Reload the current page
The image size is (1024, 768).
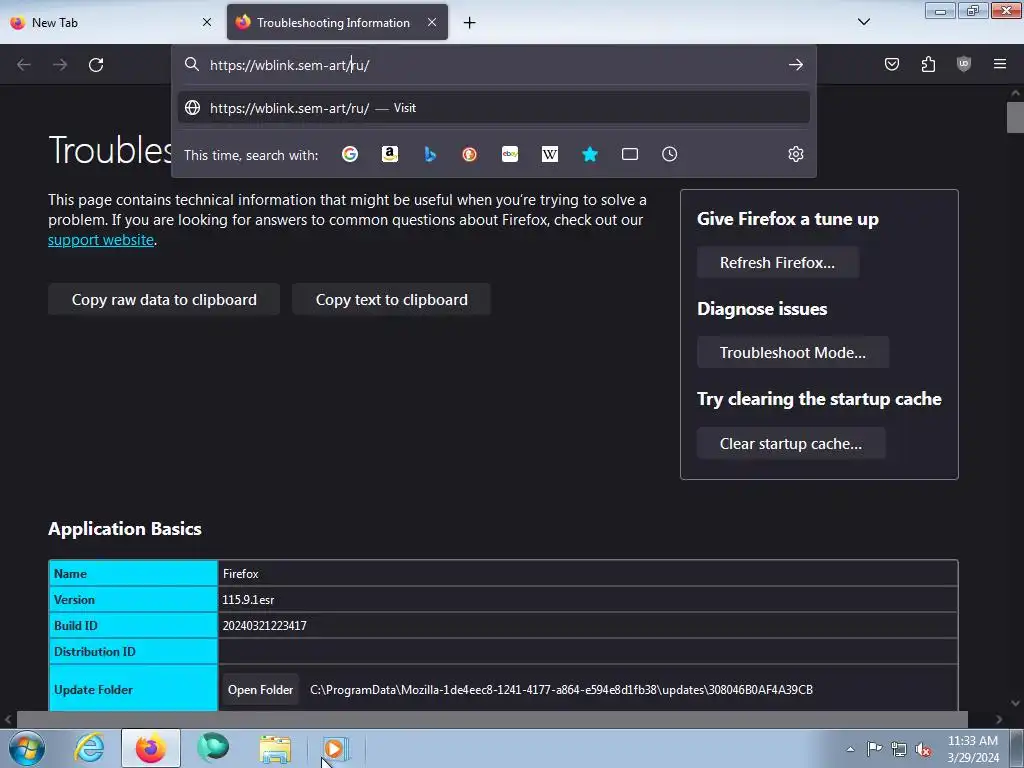tap(96, 65)
